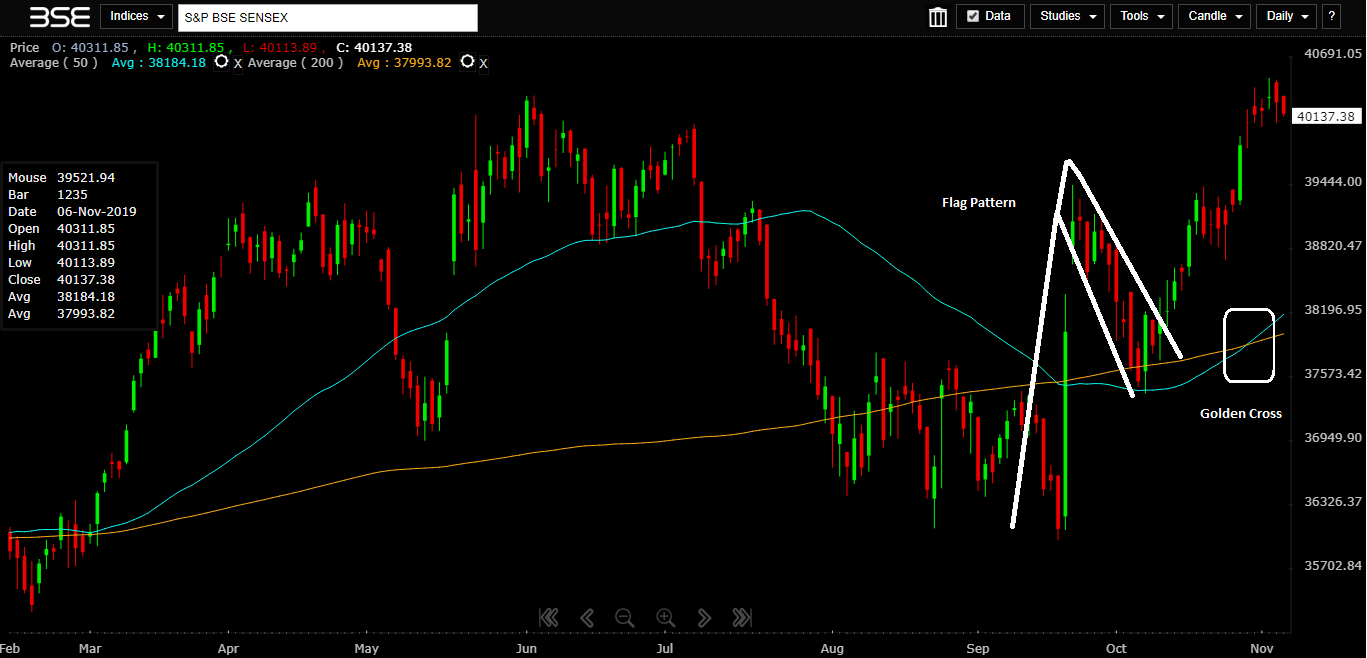This screenshot has width=1367, height=658.
Task: Click the BSE logo
Action: pyautogui.click(x=59, y=17)
